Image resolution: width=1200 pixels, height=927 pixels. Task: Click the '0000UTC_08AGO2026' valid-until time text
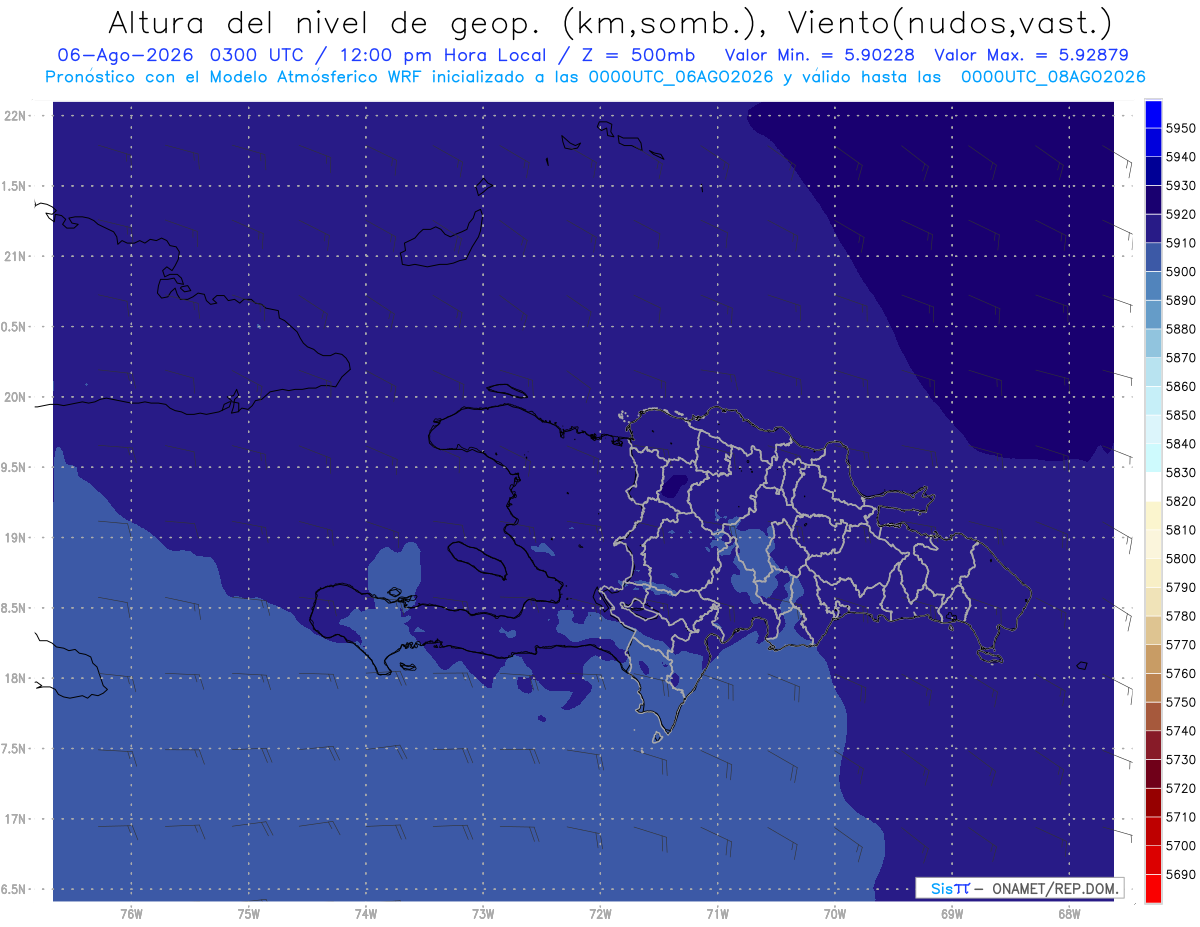(x=1053, y=77)
